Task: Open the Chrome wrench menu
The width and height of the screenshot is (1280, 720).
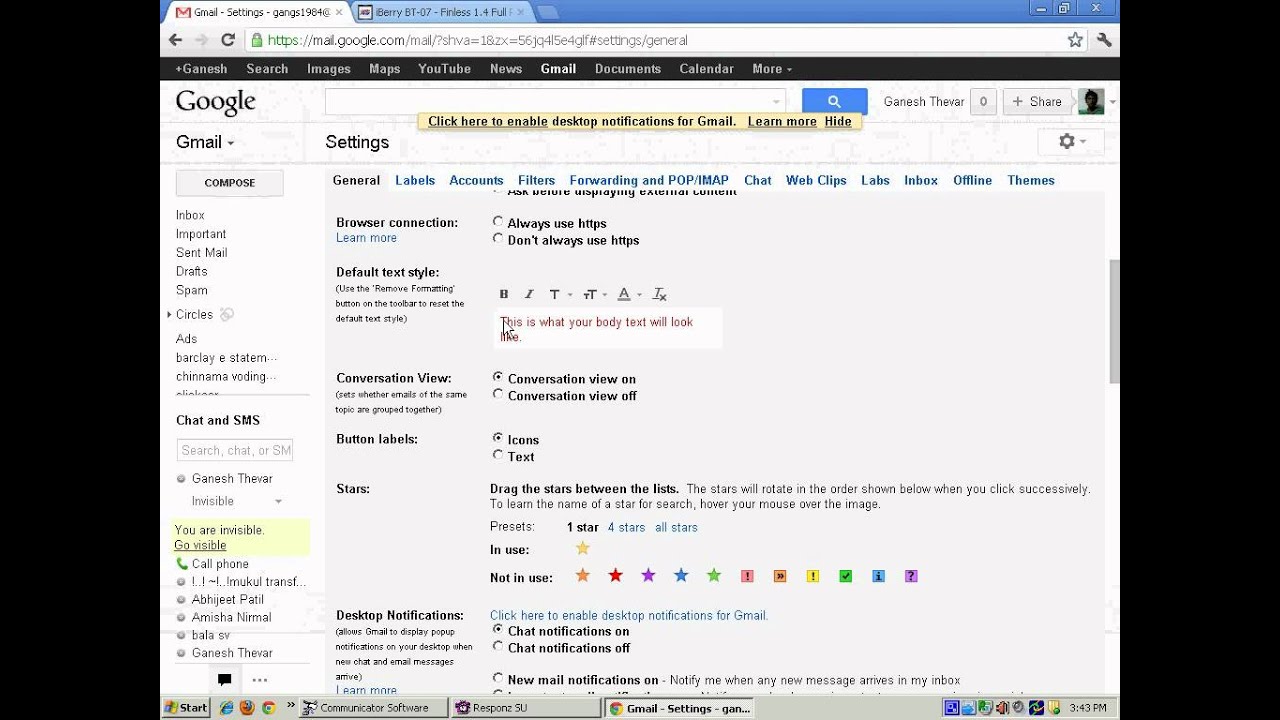Action: [x=1104, y=40]
